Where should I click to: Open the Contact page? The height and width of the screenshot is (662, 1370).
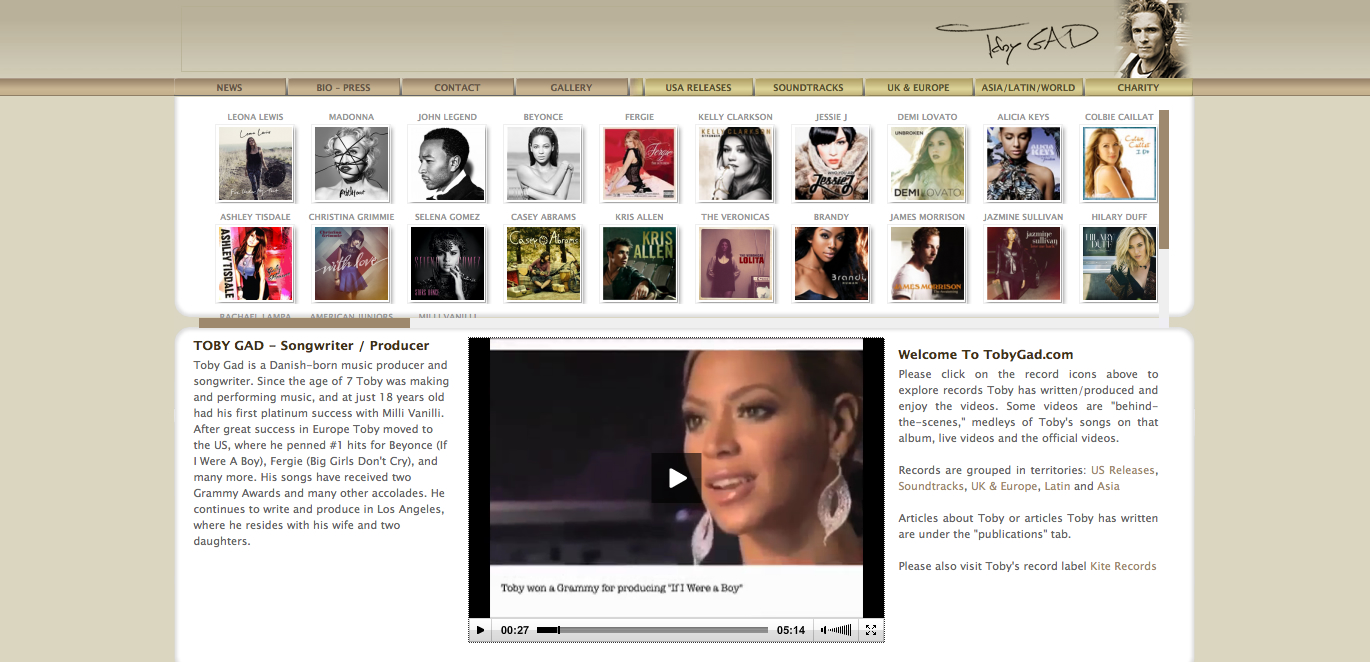458,87
